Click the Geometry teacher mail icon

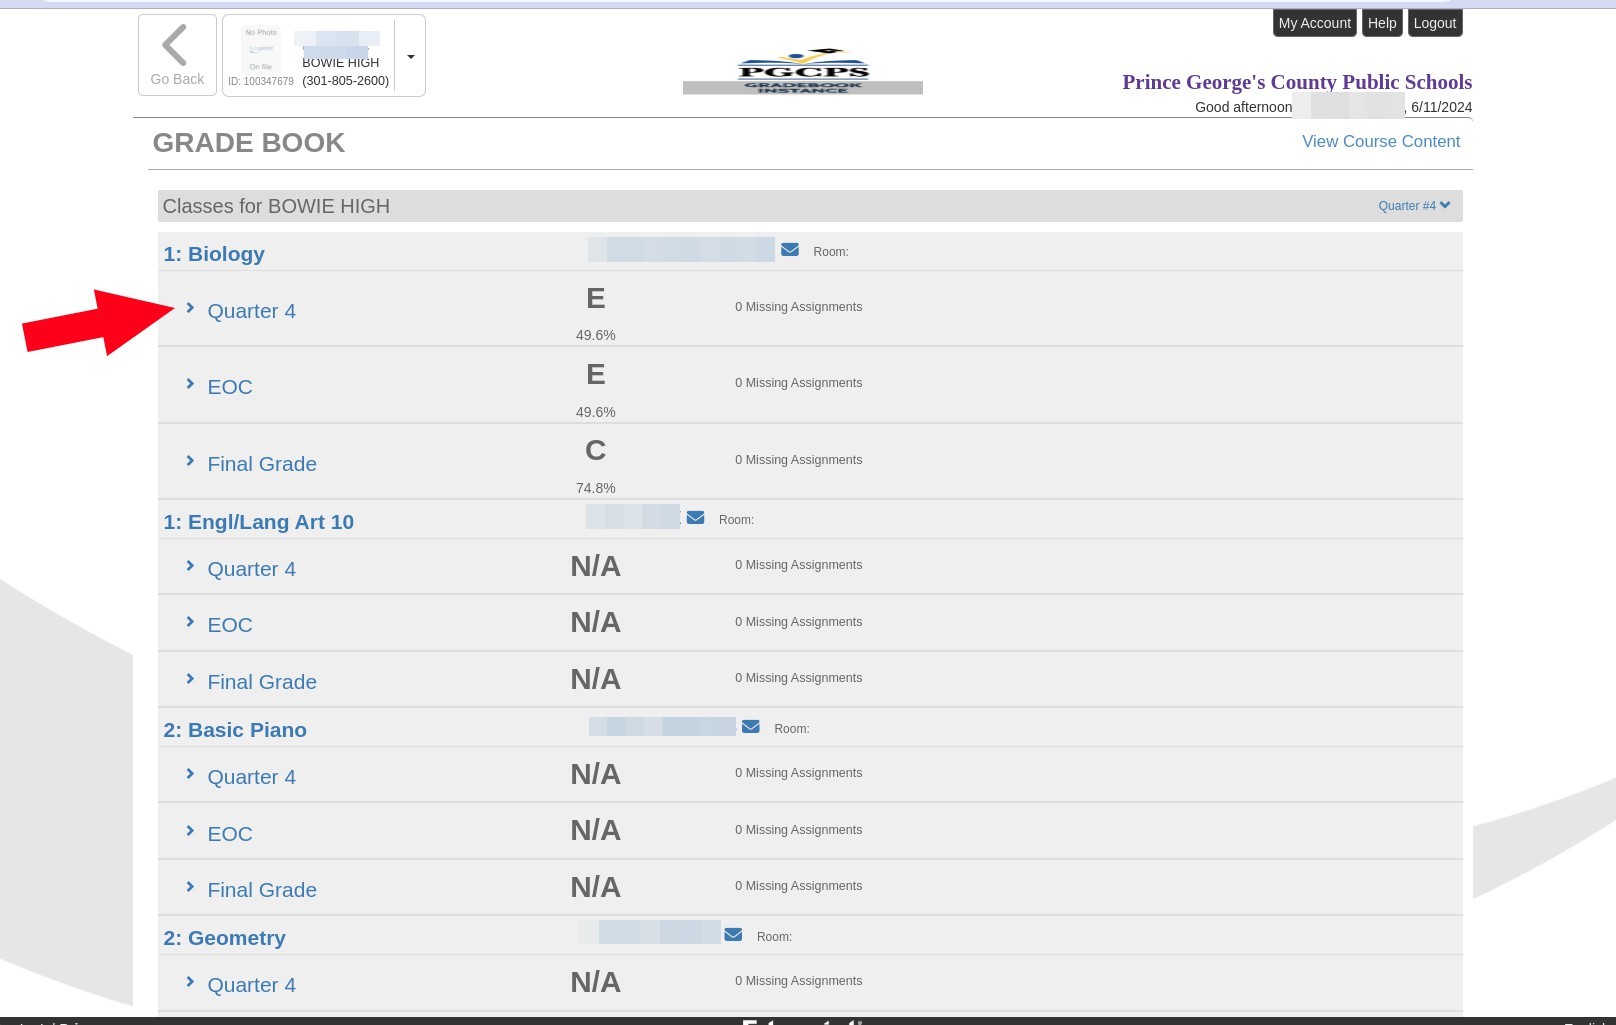pos(733,935)
